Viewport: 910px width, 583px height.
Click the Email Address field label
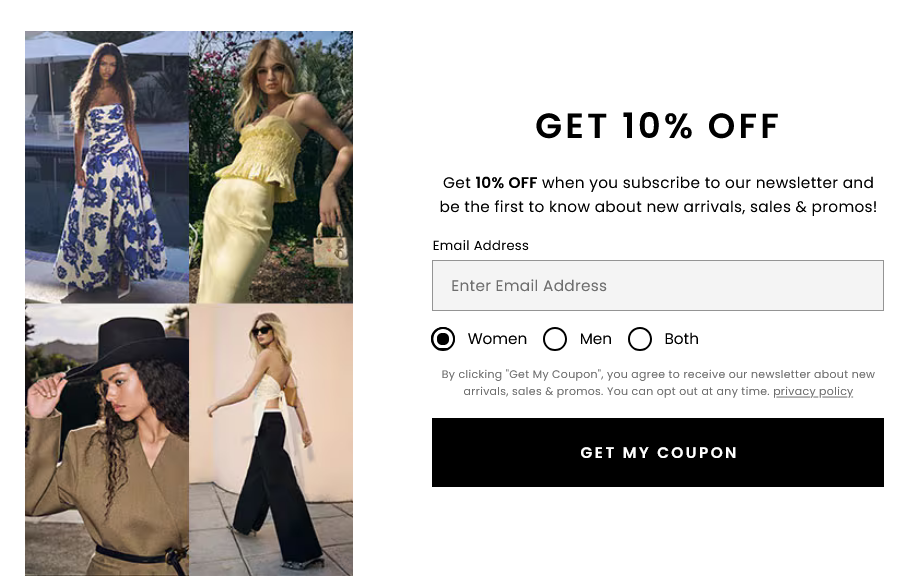(x=481, y=245)
